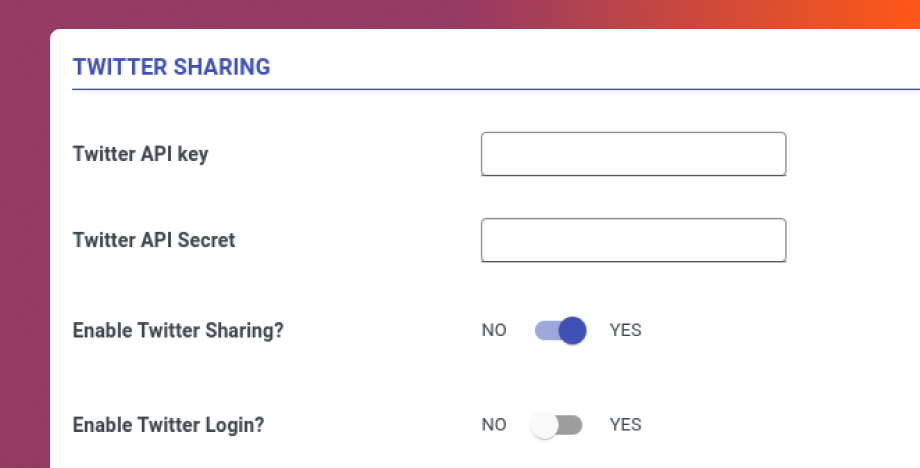Screen dimensions: 920x468
Task: Click NO beside the Twitter Sharing toggle
Action: tap(494, 330)
